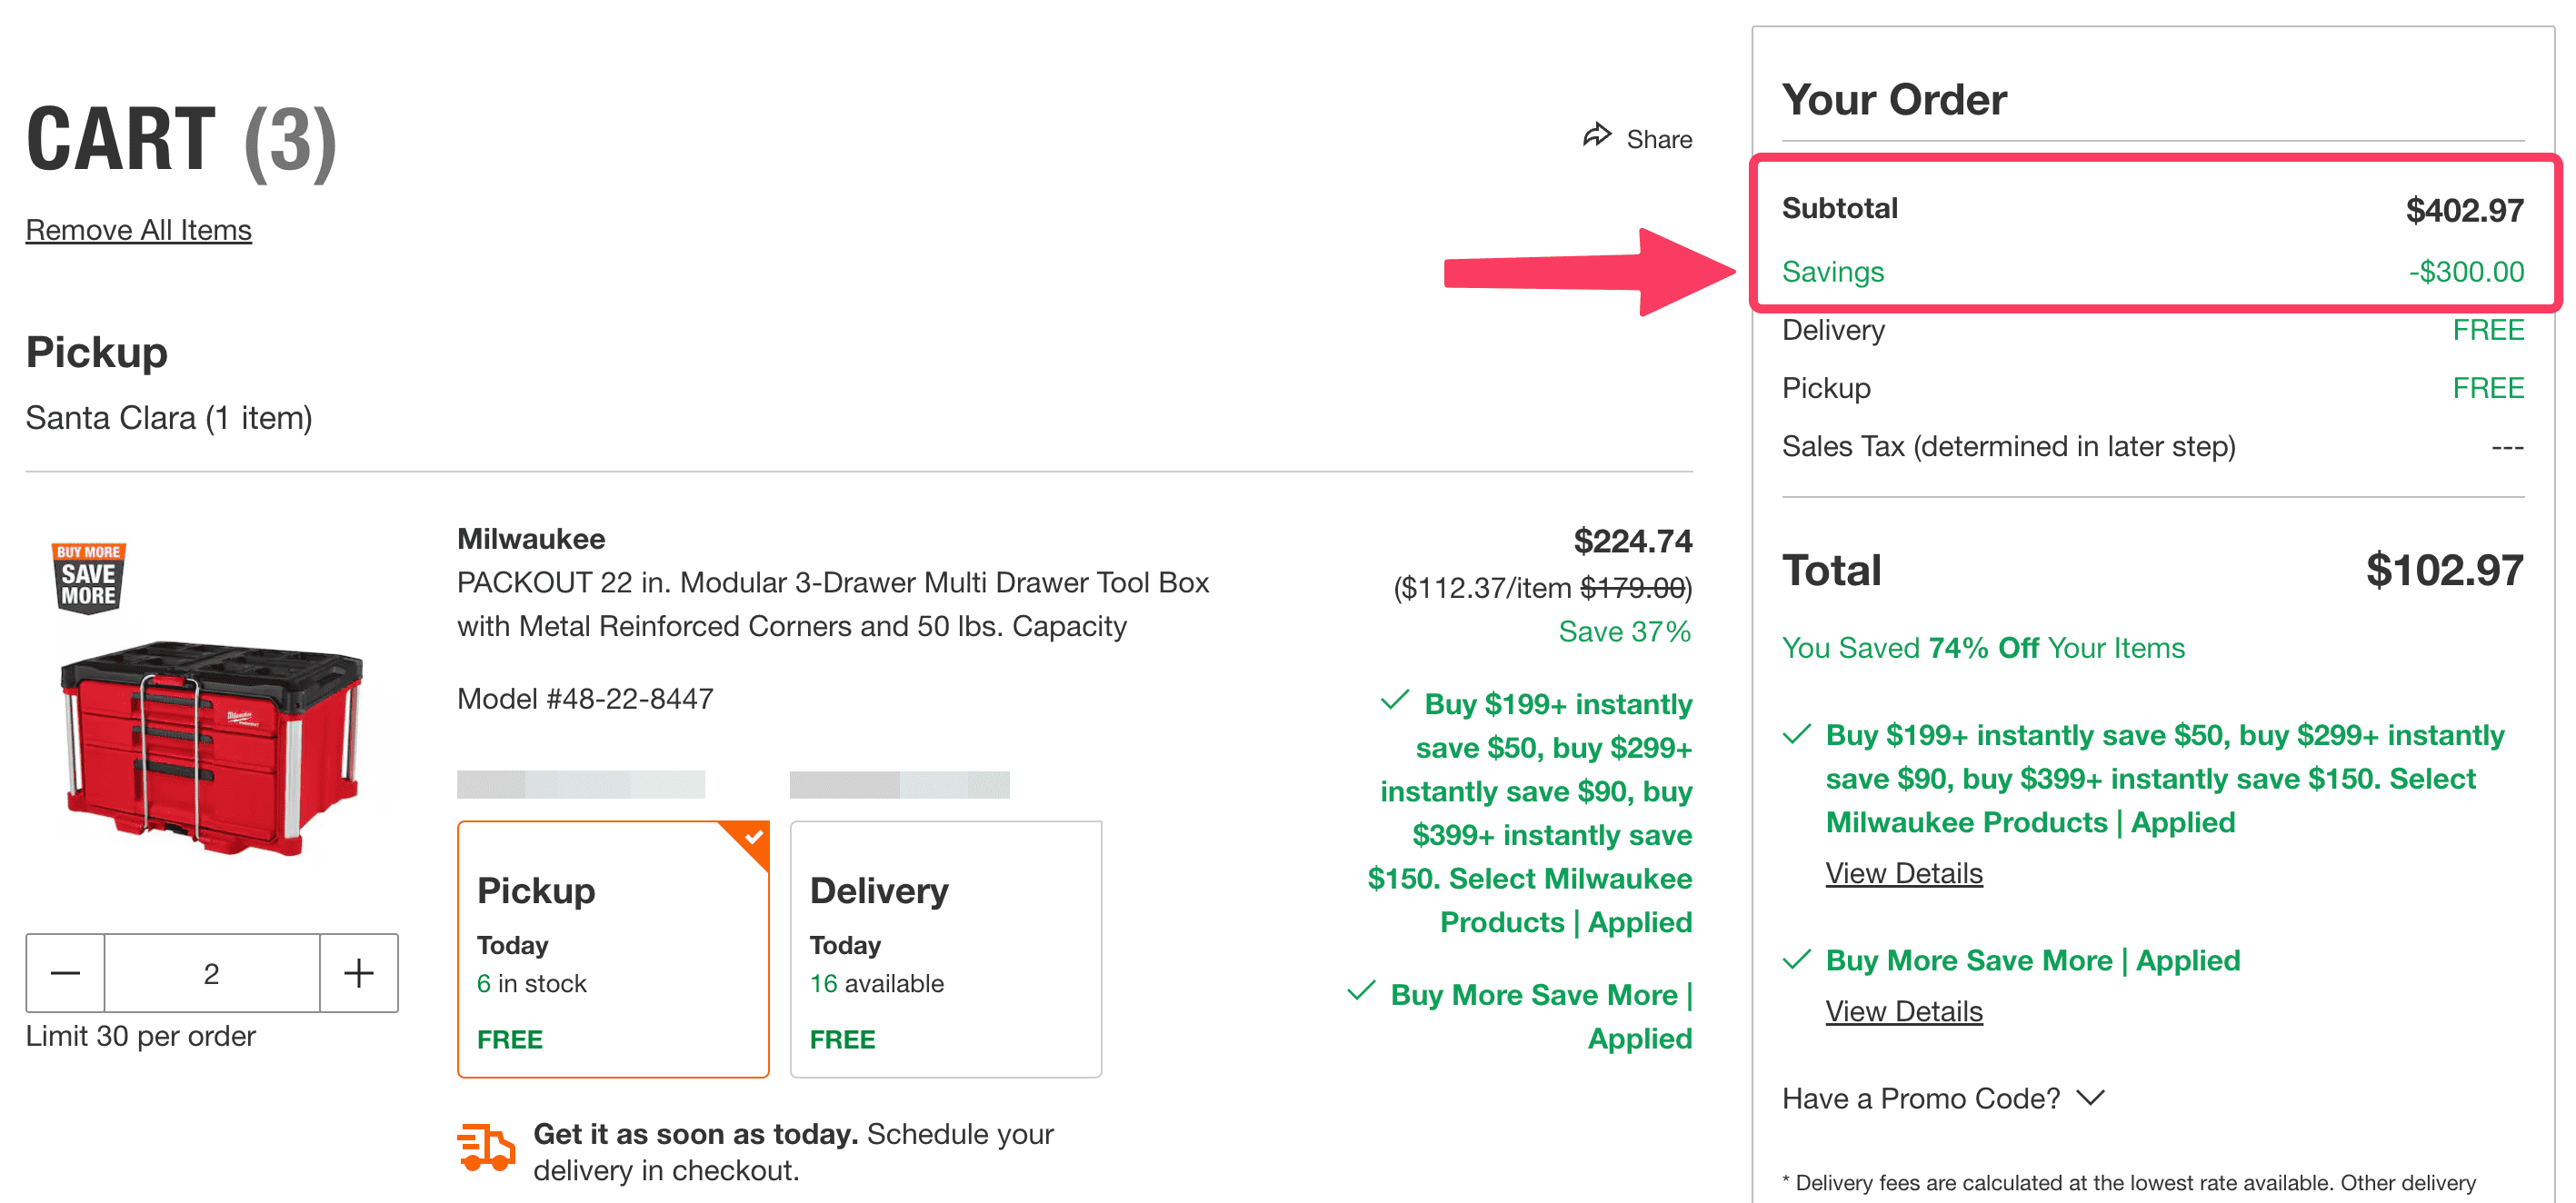Select the Delivery fulfillment option

(944, 950)
